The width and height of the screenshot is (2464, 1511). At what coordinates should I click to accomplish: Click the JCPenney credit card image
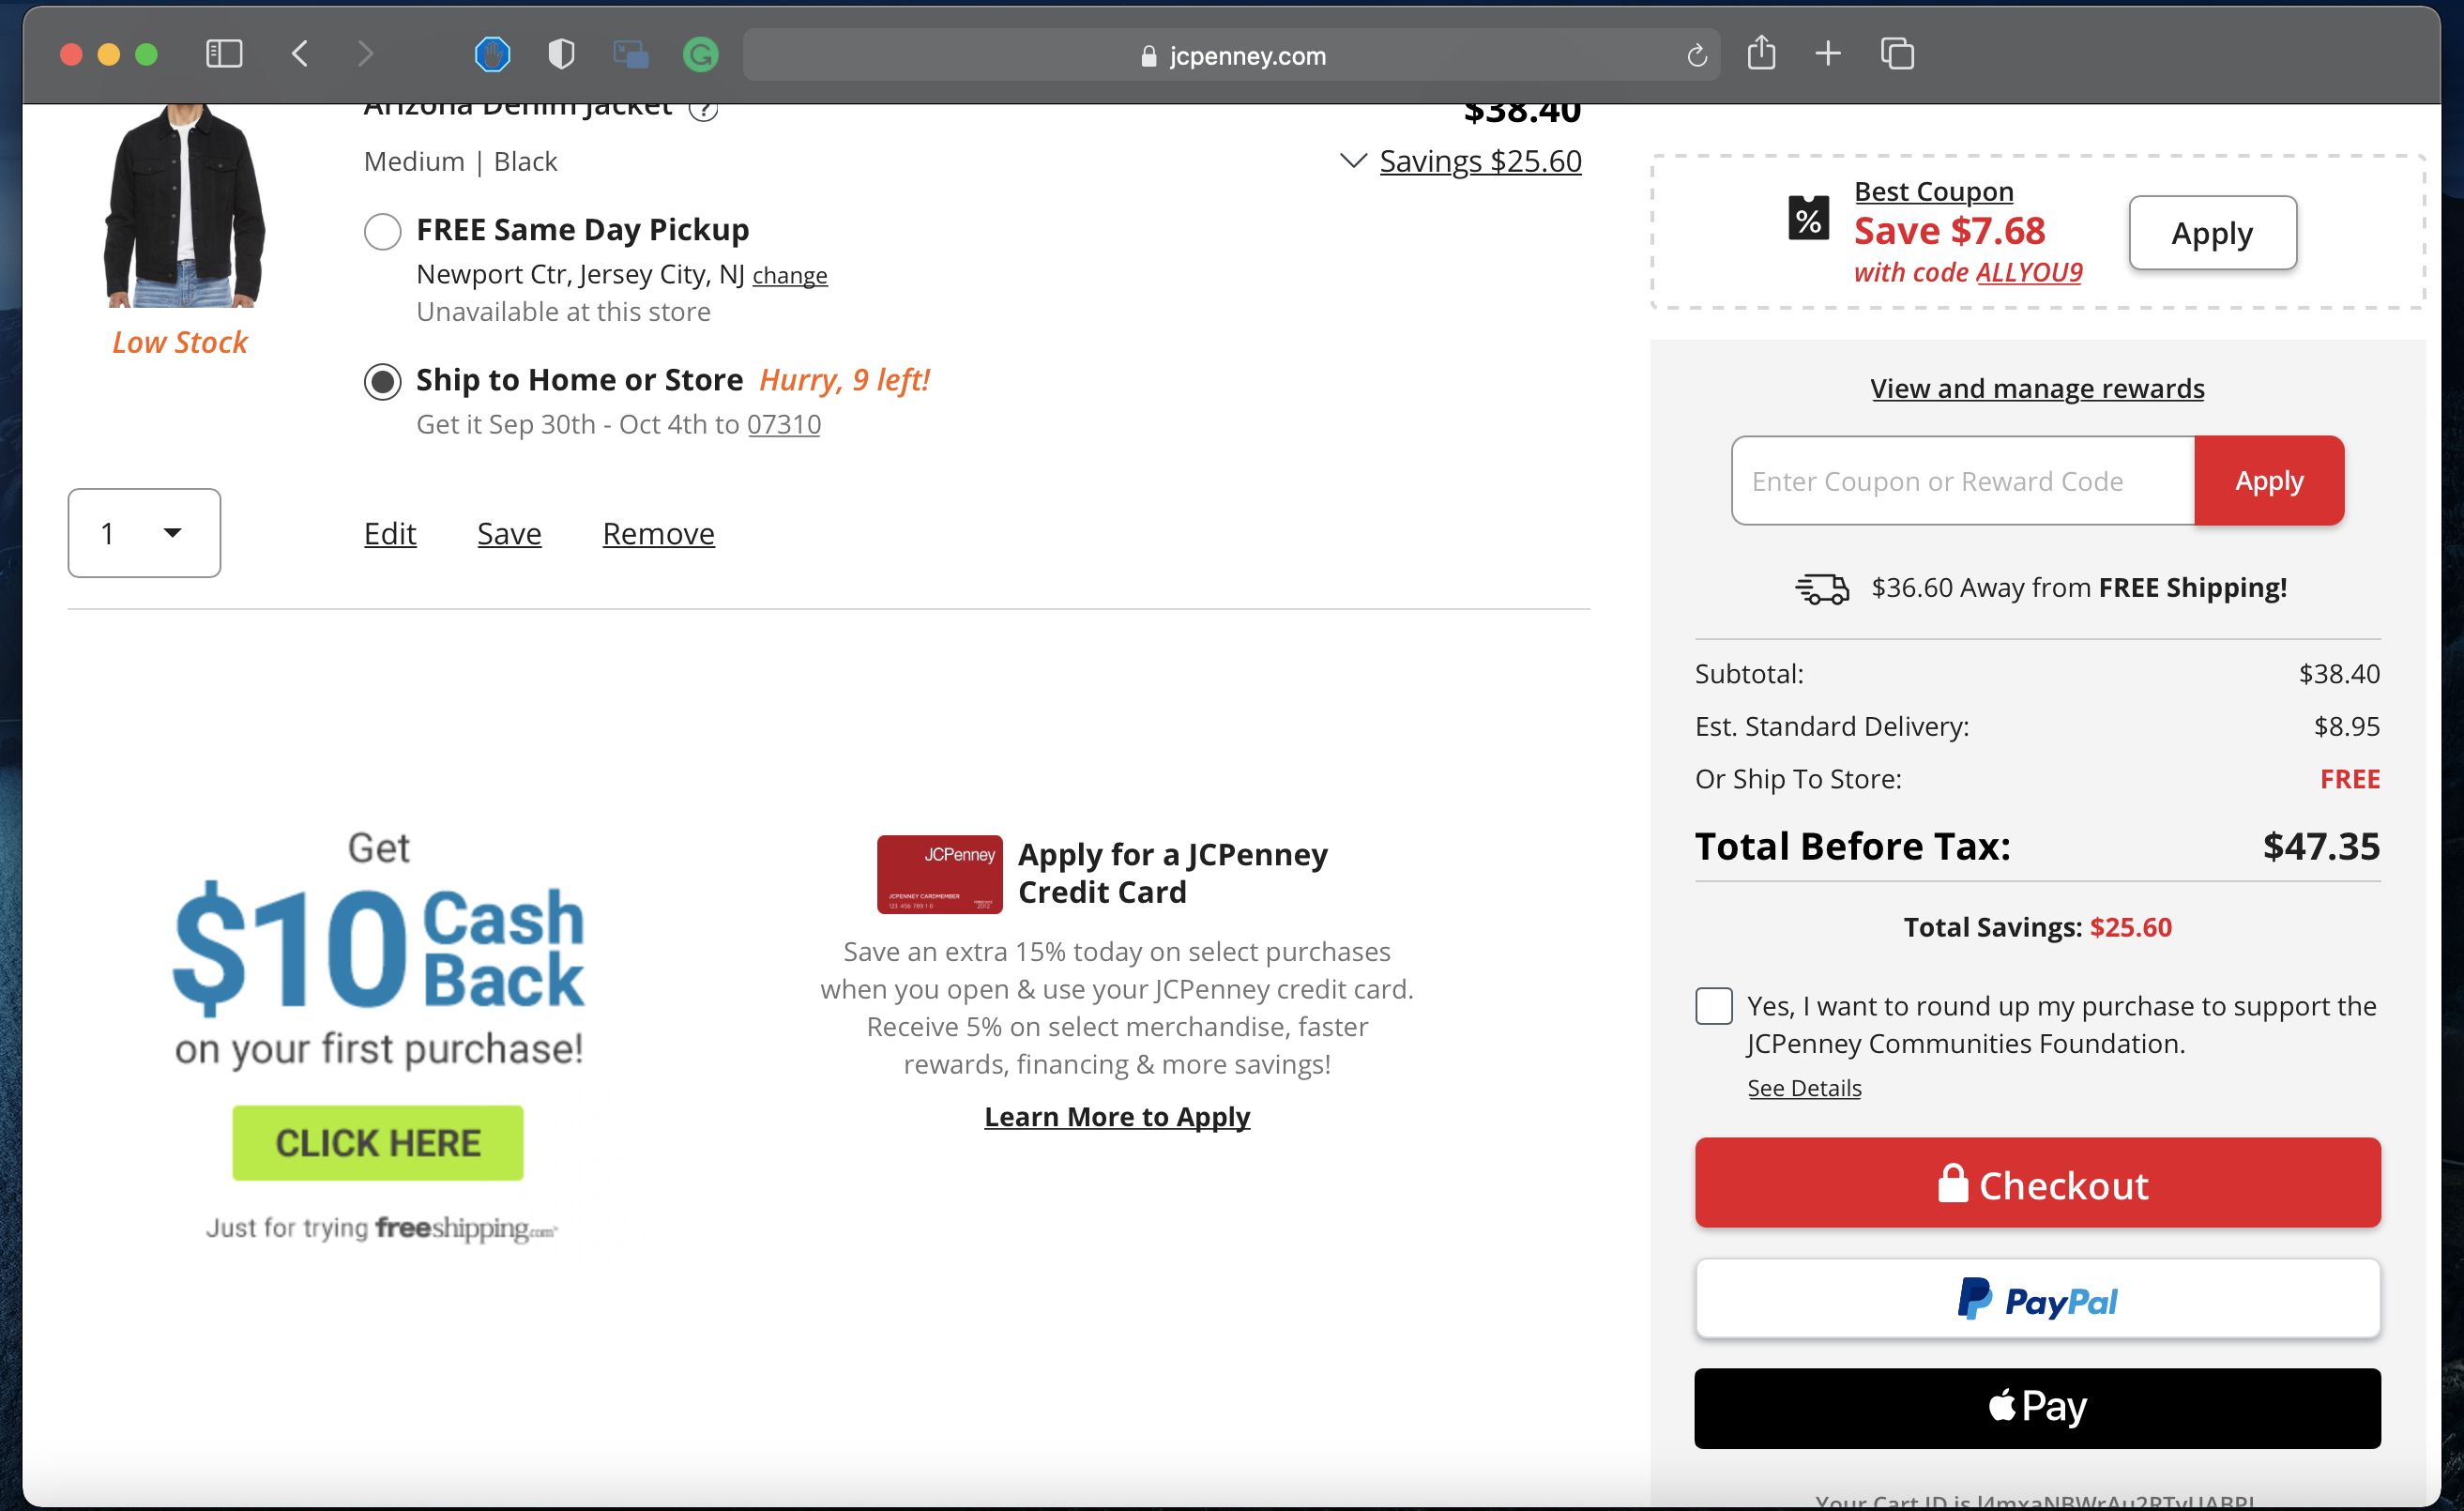939,874
